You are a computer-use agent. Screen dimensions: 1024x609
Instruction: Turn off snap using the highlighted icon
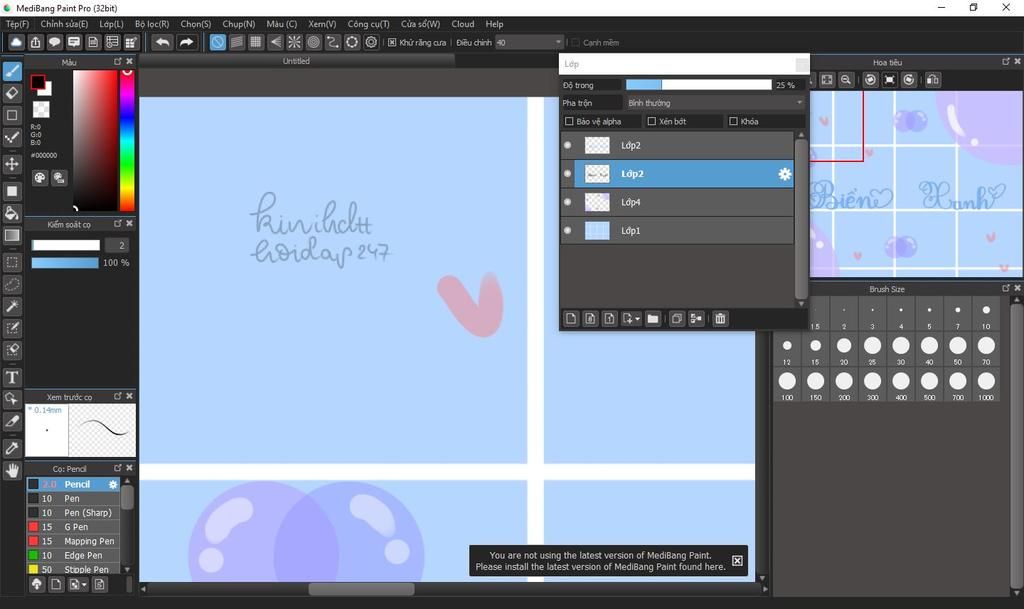[x=217, y=42]
